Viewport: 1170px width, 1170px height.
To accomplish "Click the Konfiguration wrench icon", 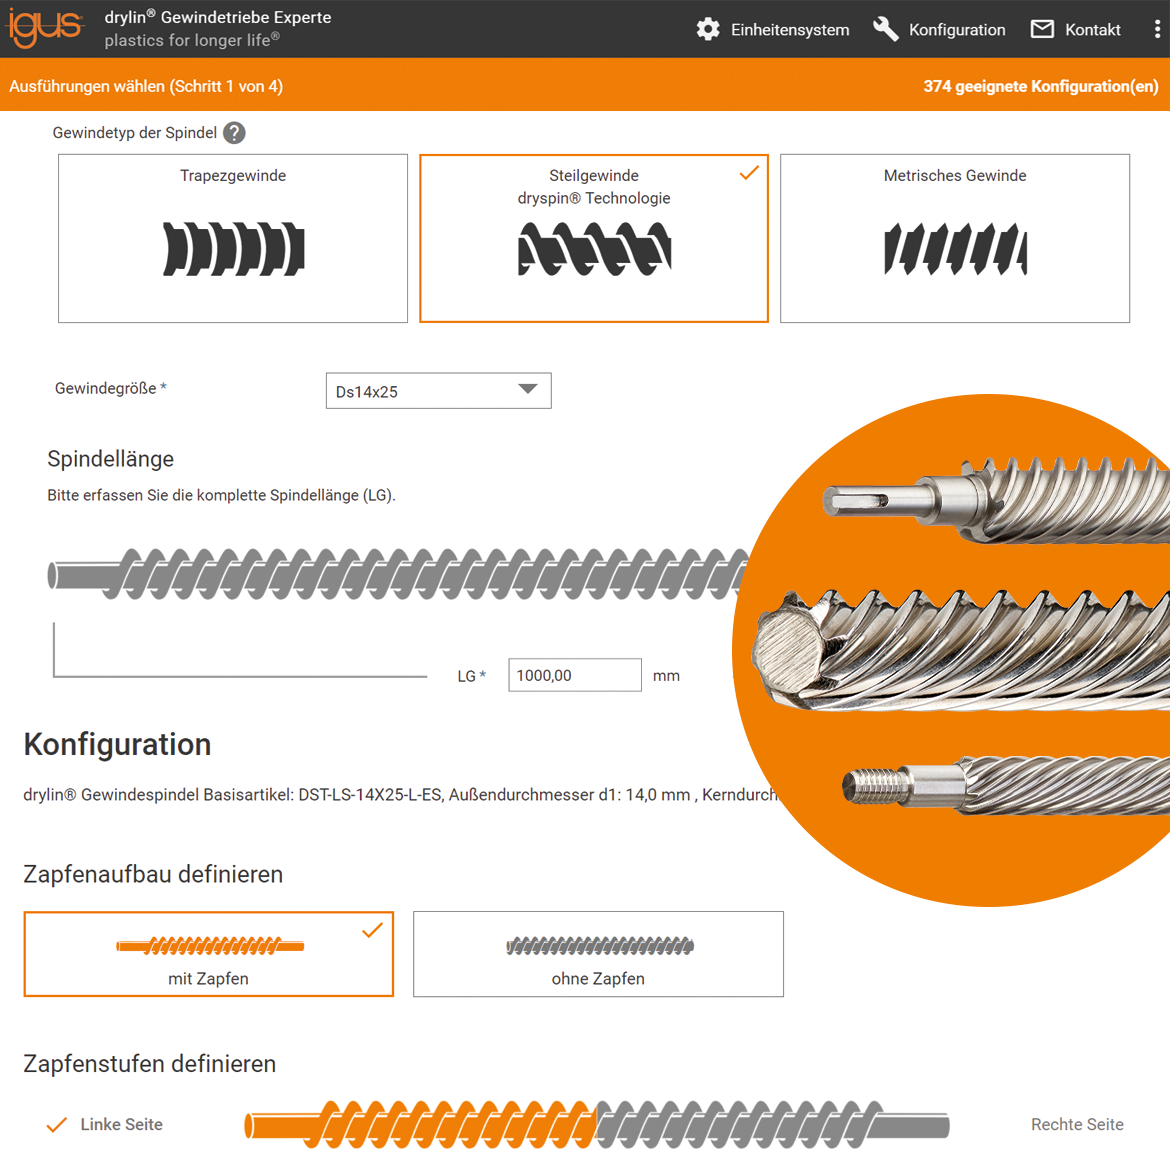I will 885,29.
